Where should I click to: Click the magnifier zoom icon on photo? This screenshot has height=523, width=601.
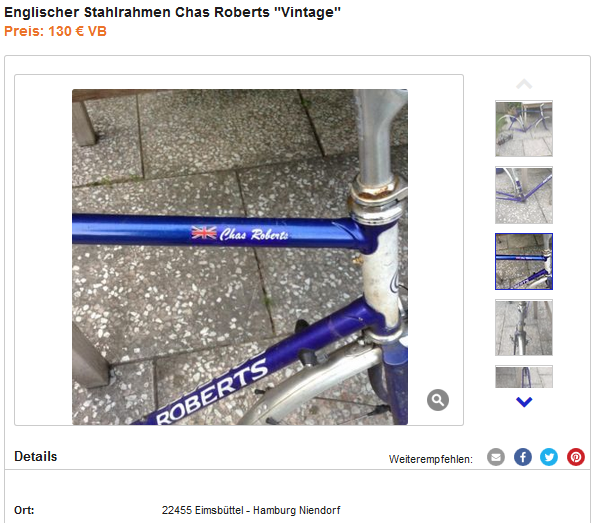point(438,400)
